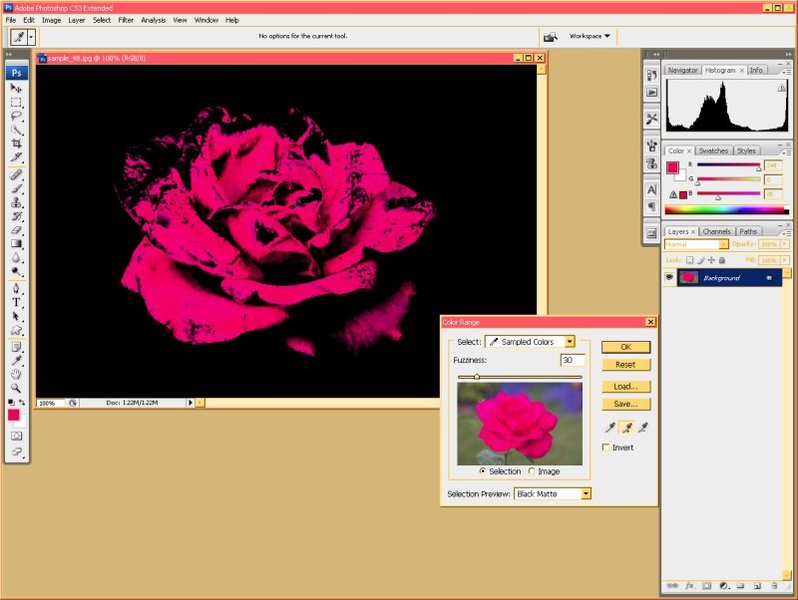Choose the Hand tool
Viewport: 798px width, 600px height.
[17, 374]
